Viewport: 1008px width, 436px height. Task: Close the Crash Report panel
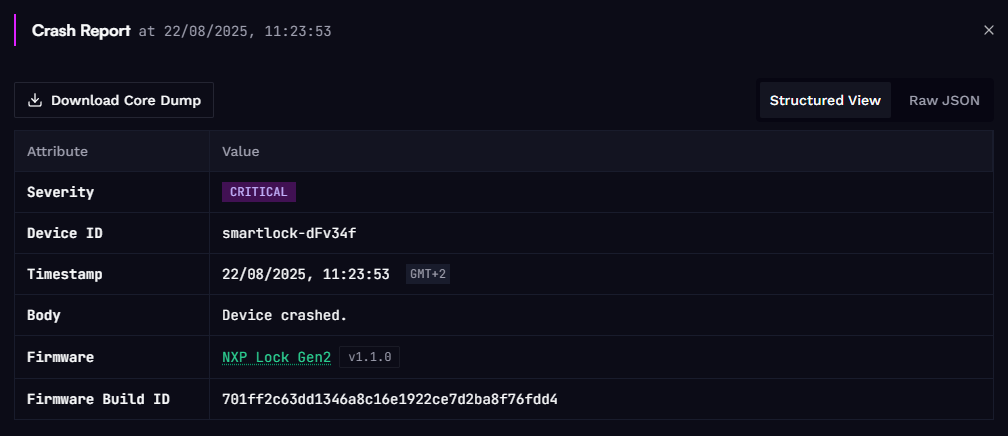tap(989, 30)
